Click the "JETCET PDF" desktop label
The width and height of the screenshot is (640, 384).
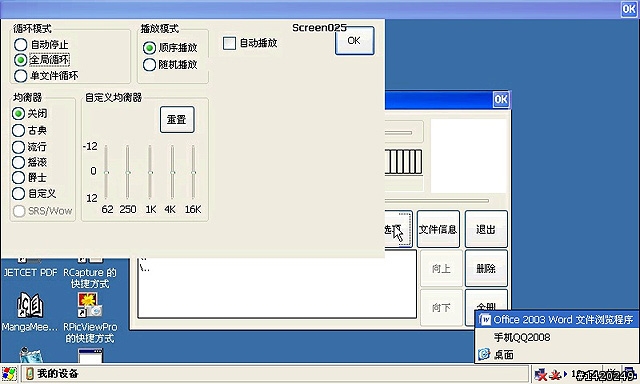[x=31, y=272]
